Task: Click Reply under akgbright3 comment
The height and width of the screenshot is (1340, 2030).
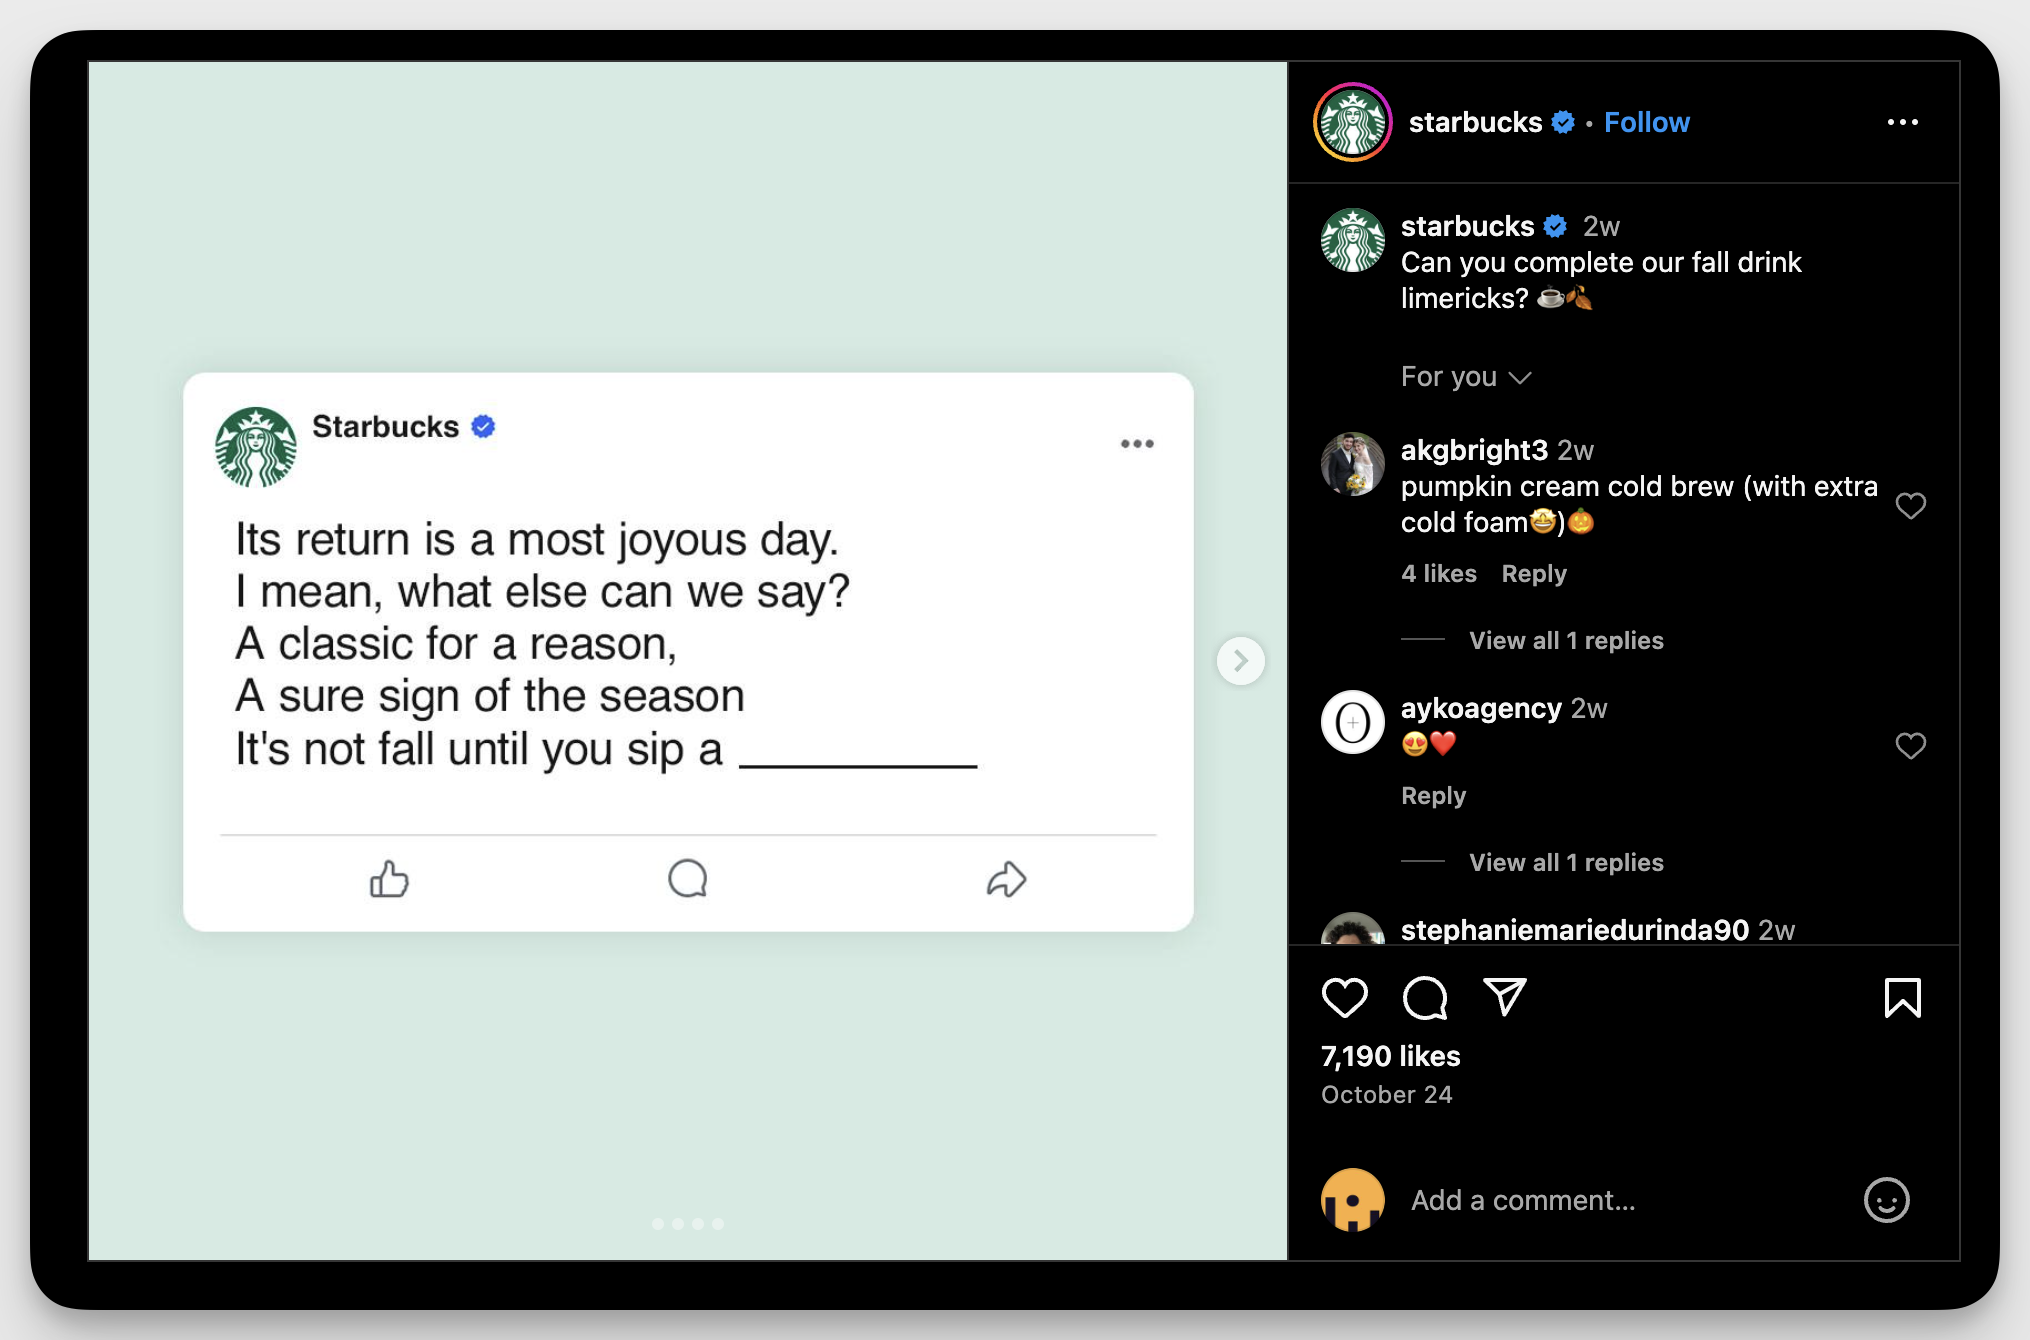Action: (1537, 573)
